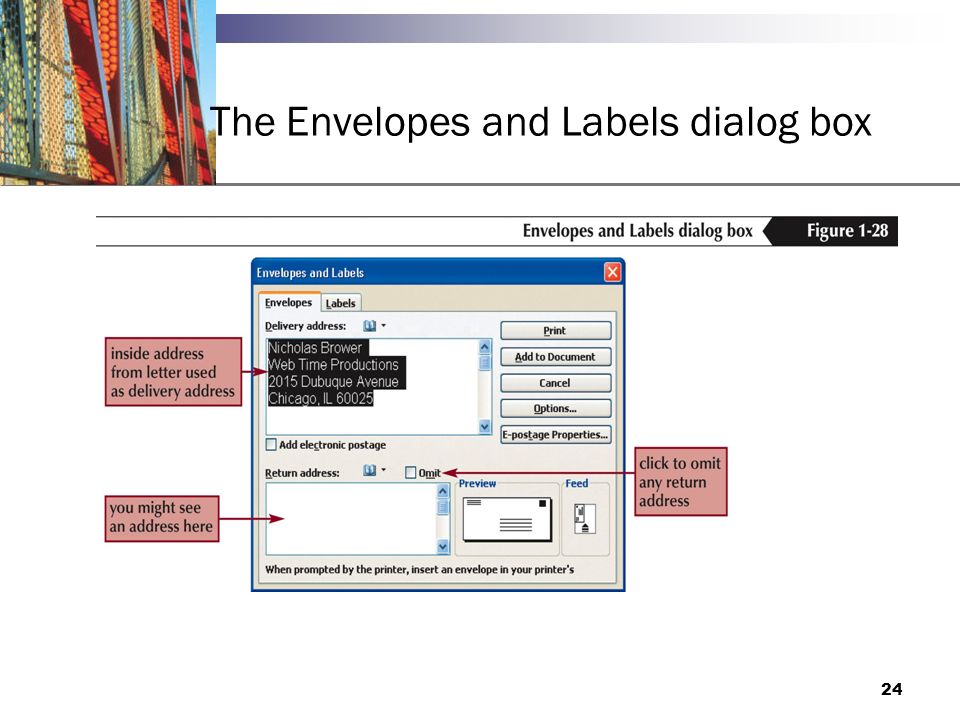
Task: Click the 'Chicago, IL 60025' address line
Action: tap(320, 399)
